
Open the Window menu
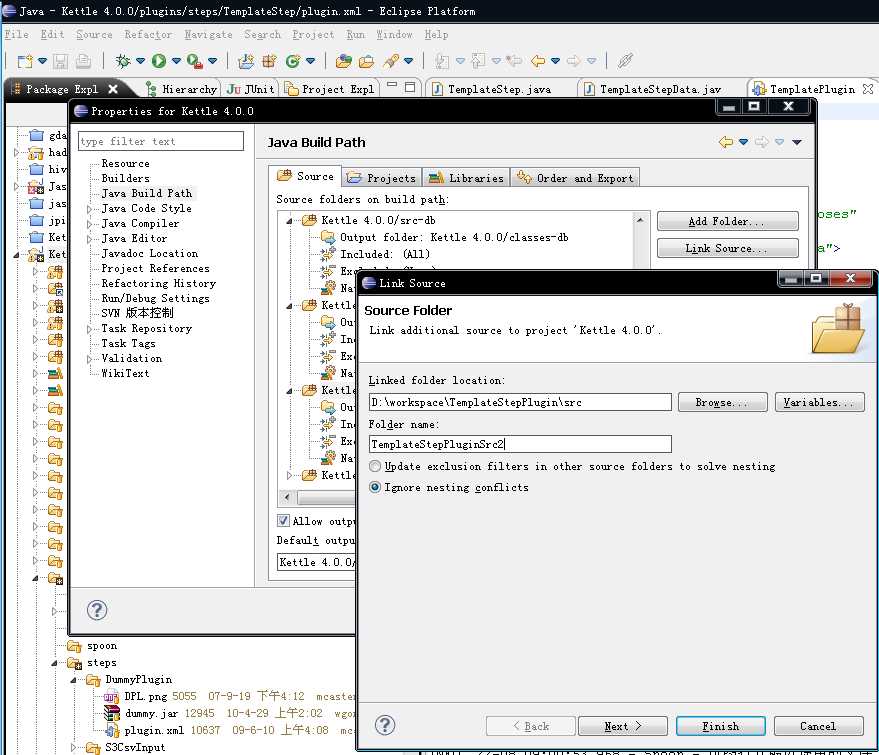coord(394,34)
